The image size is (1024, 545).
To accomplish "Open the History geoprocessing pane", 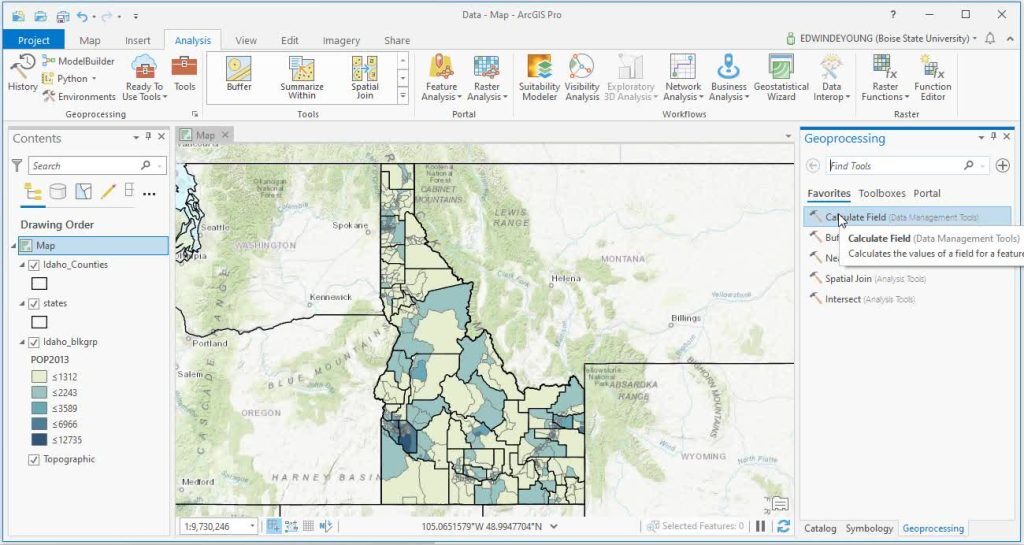I will 22,73.
